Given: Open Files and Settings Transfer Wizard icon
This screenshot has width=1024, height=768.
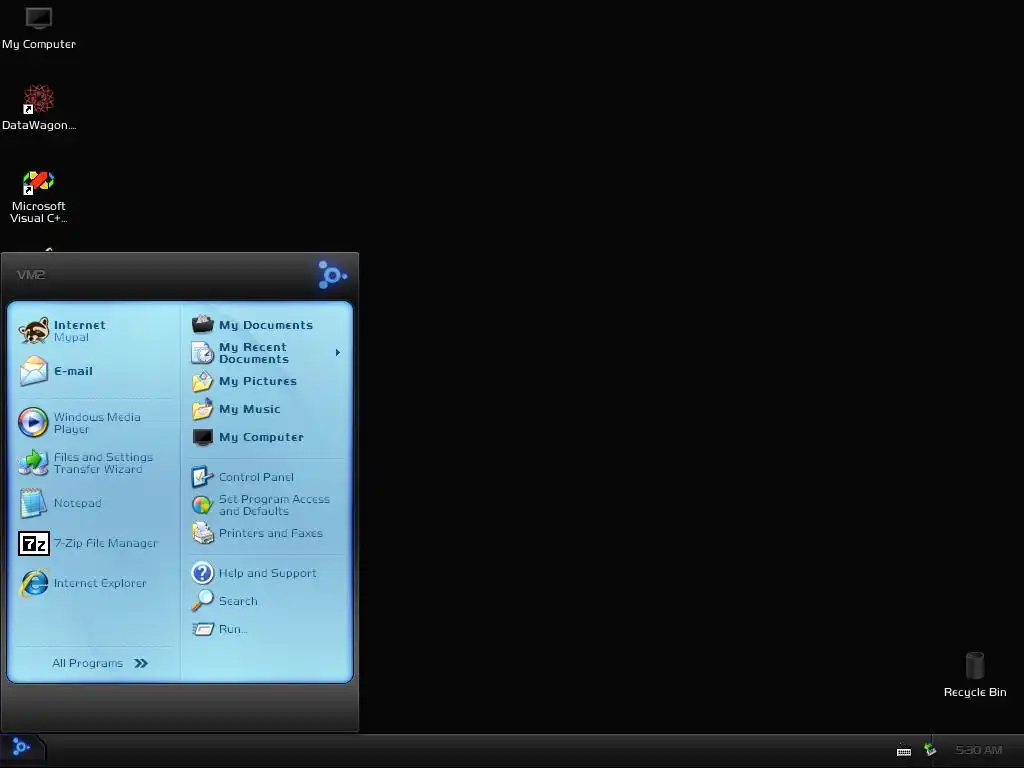Looking at the screenshot, I should pos(33,463).
